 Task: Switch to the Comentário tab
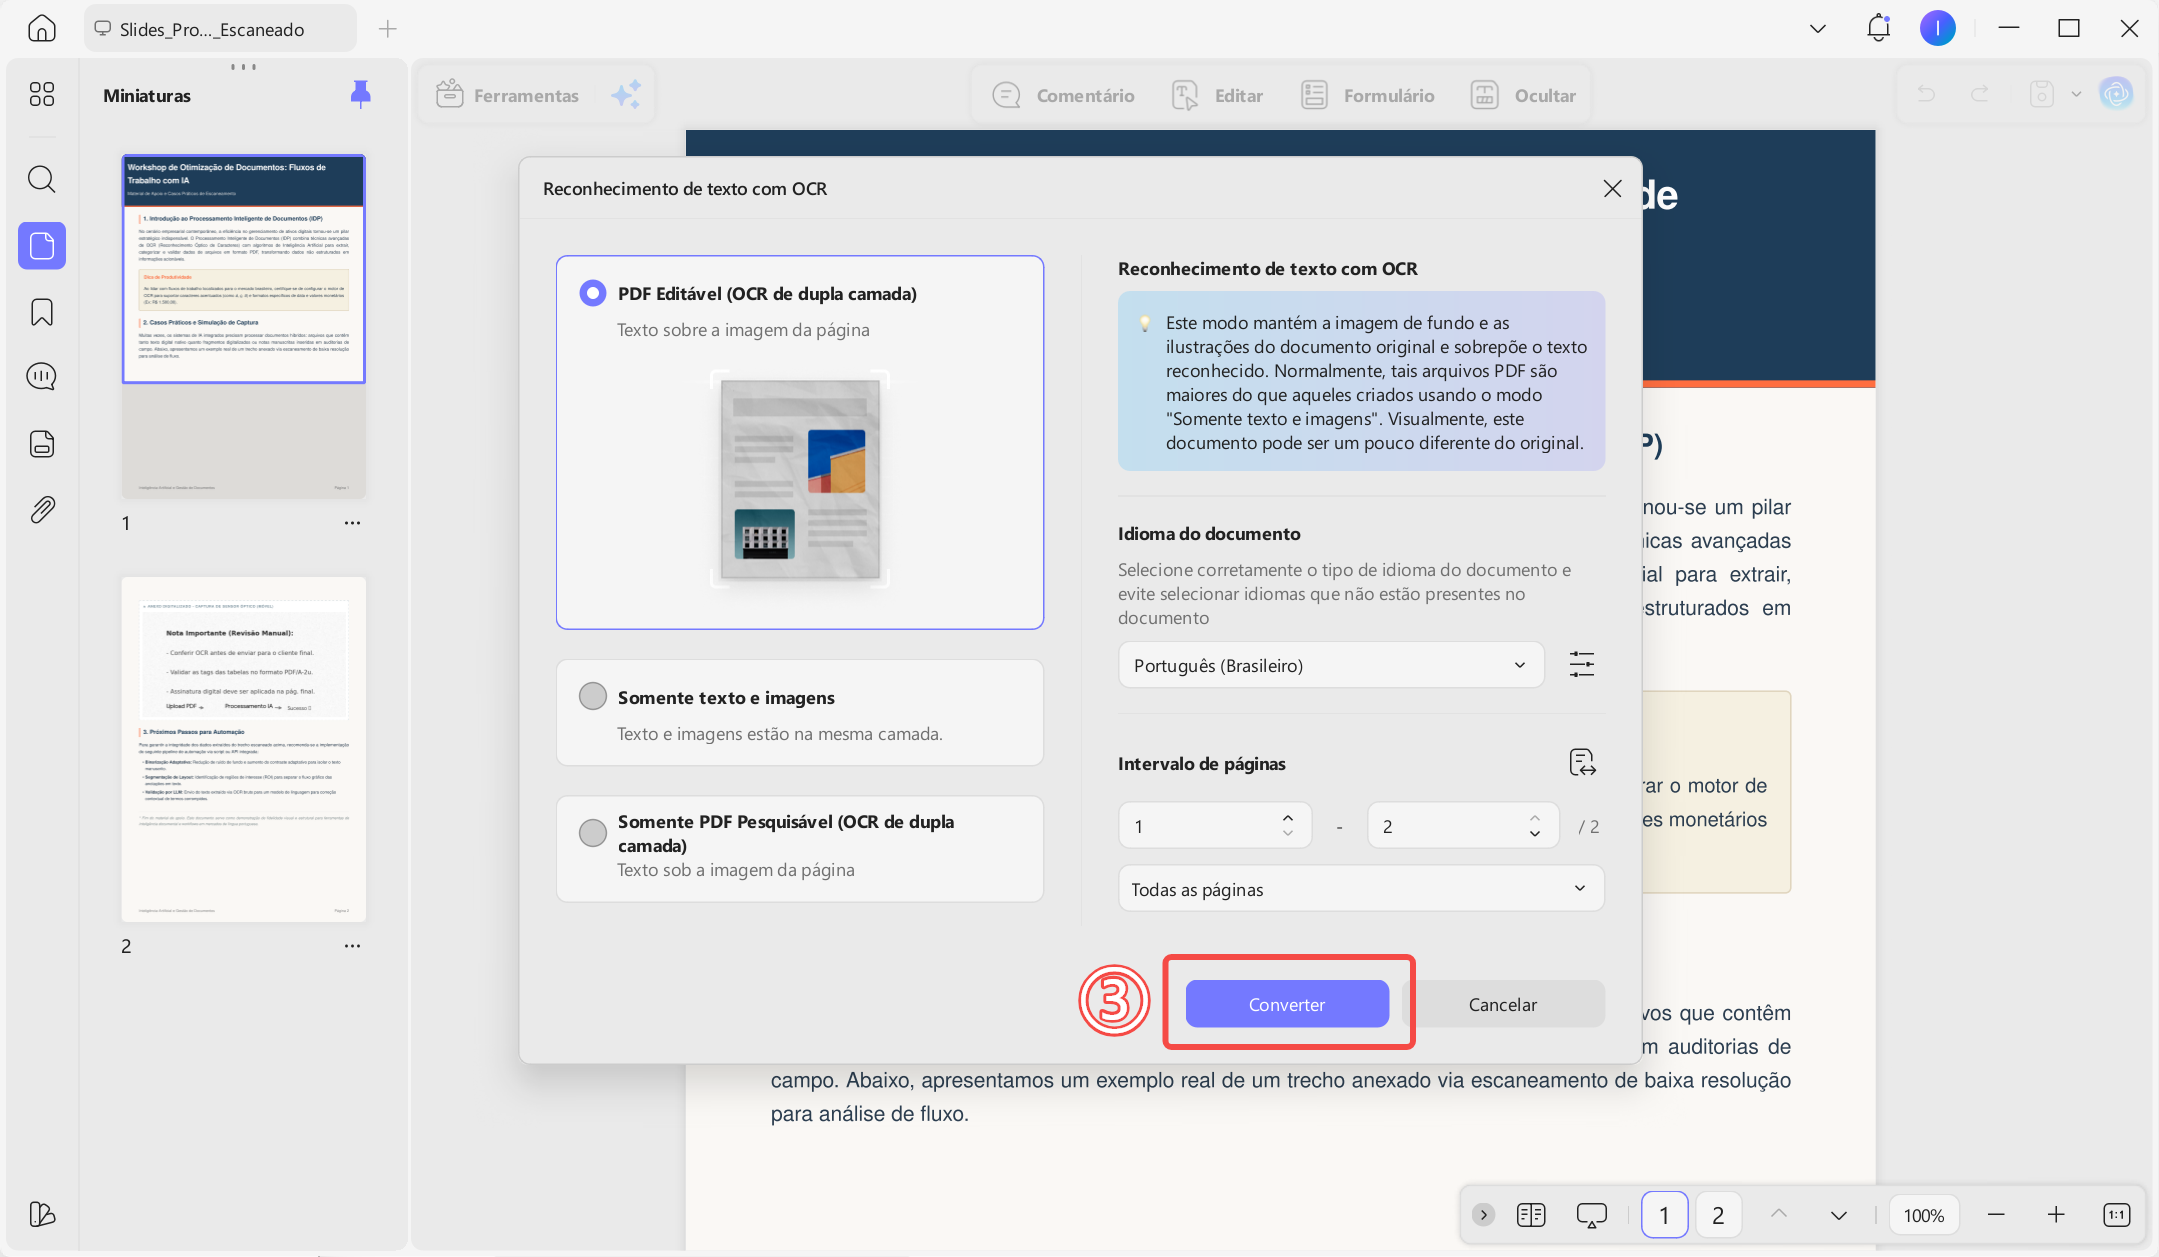(1063, 95)
